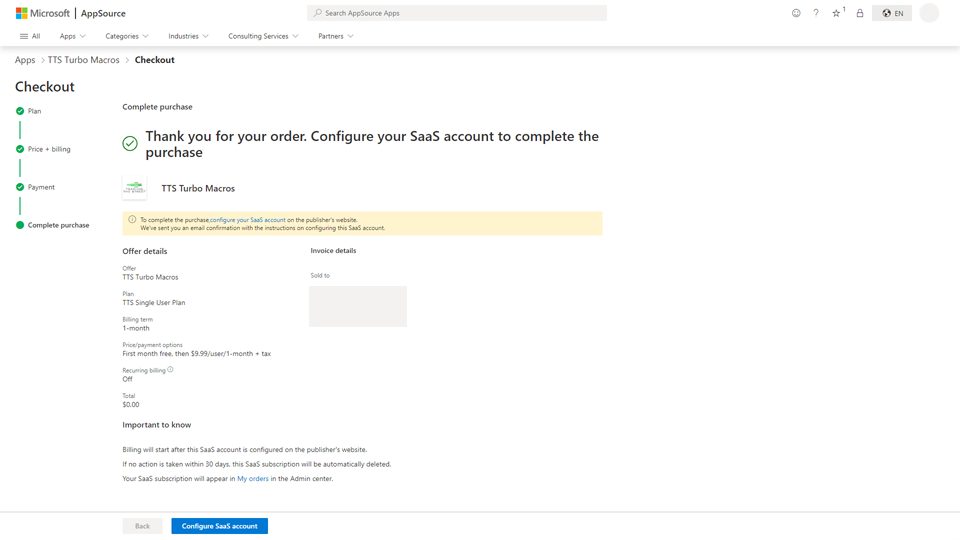
Task: Click the Sold to address box
Action: (x=358, y=306)
